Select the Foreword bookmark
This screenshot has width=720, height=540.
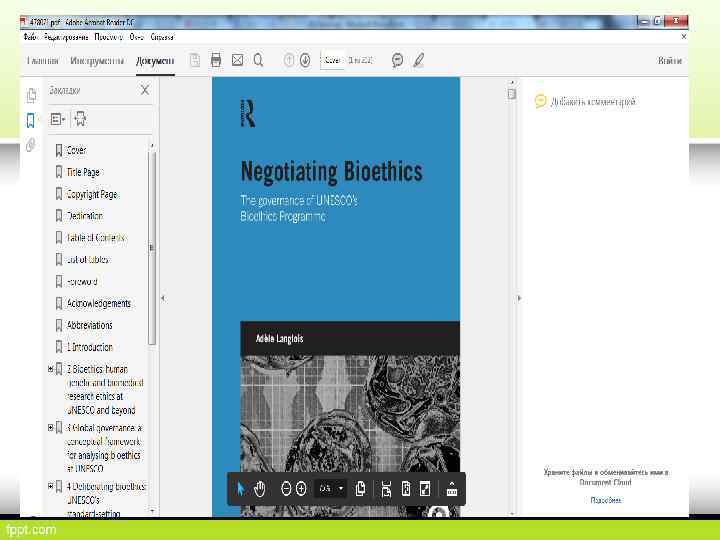pyautogui.click(x=82, y=281)
